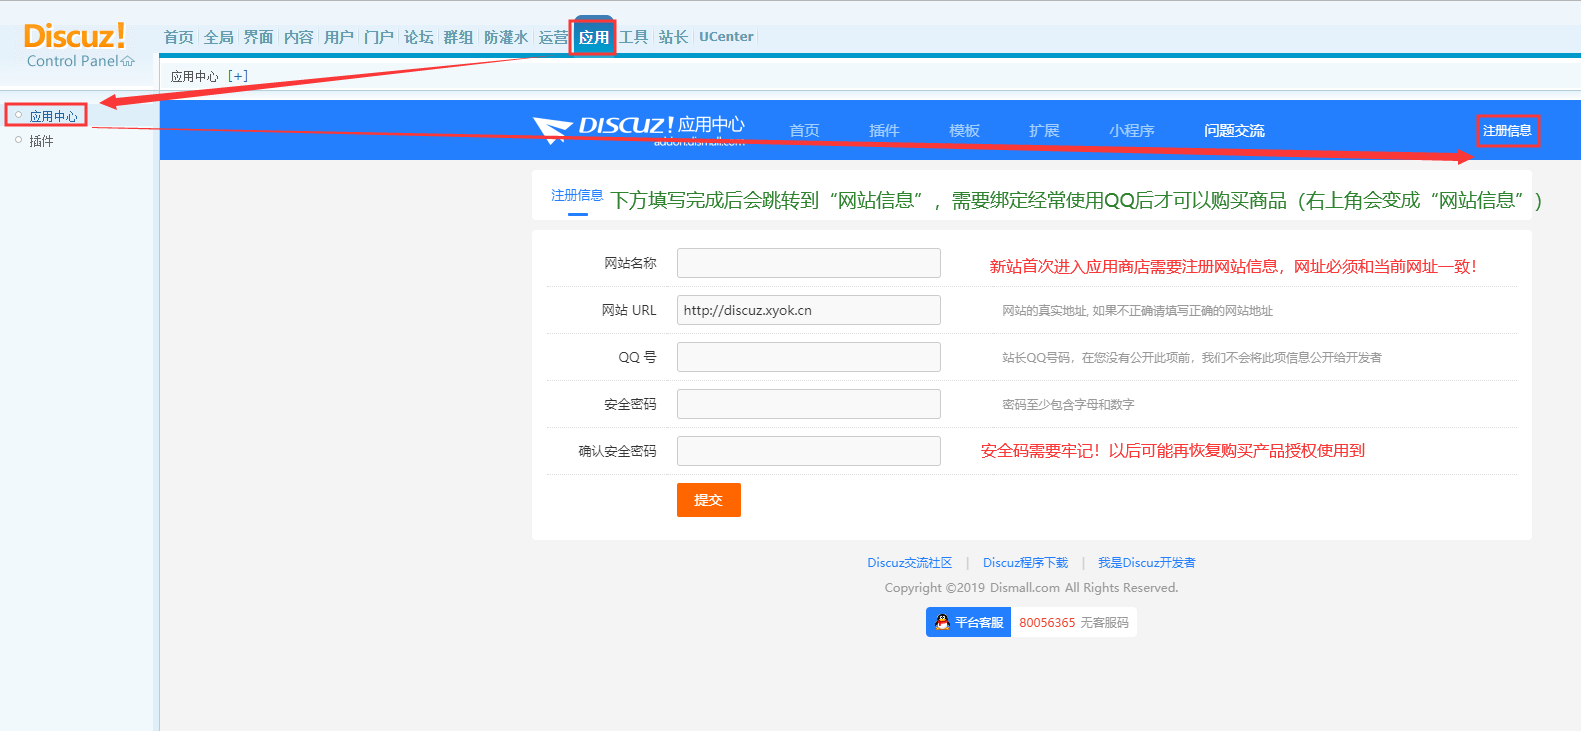Open the 站长 admin menu
This screenshot has width=1581, height=731.
(673, 37)
